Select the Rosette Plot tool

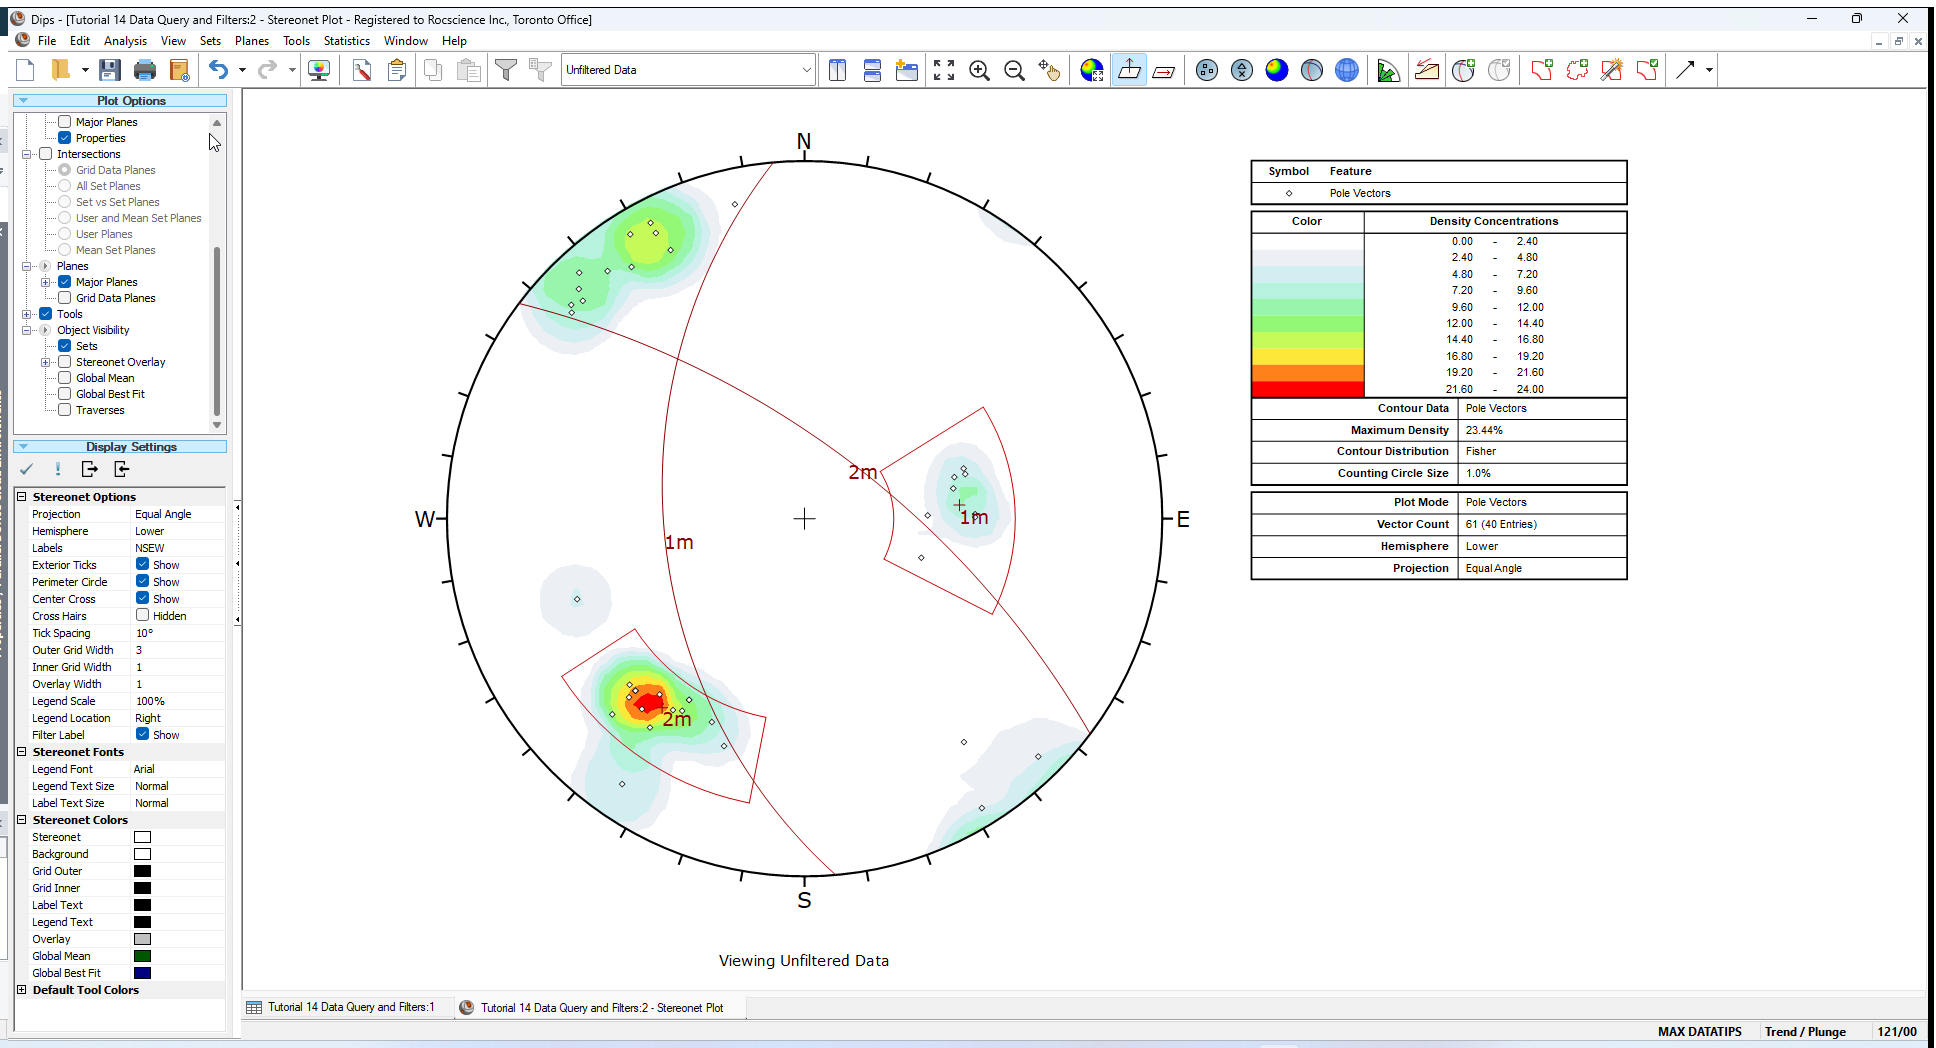click(x=1388, y=70)
